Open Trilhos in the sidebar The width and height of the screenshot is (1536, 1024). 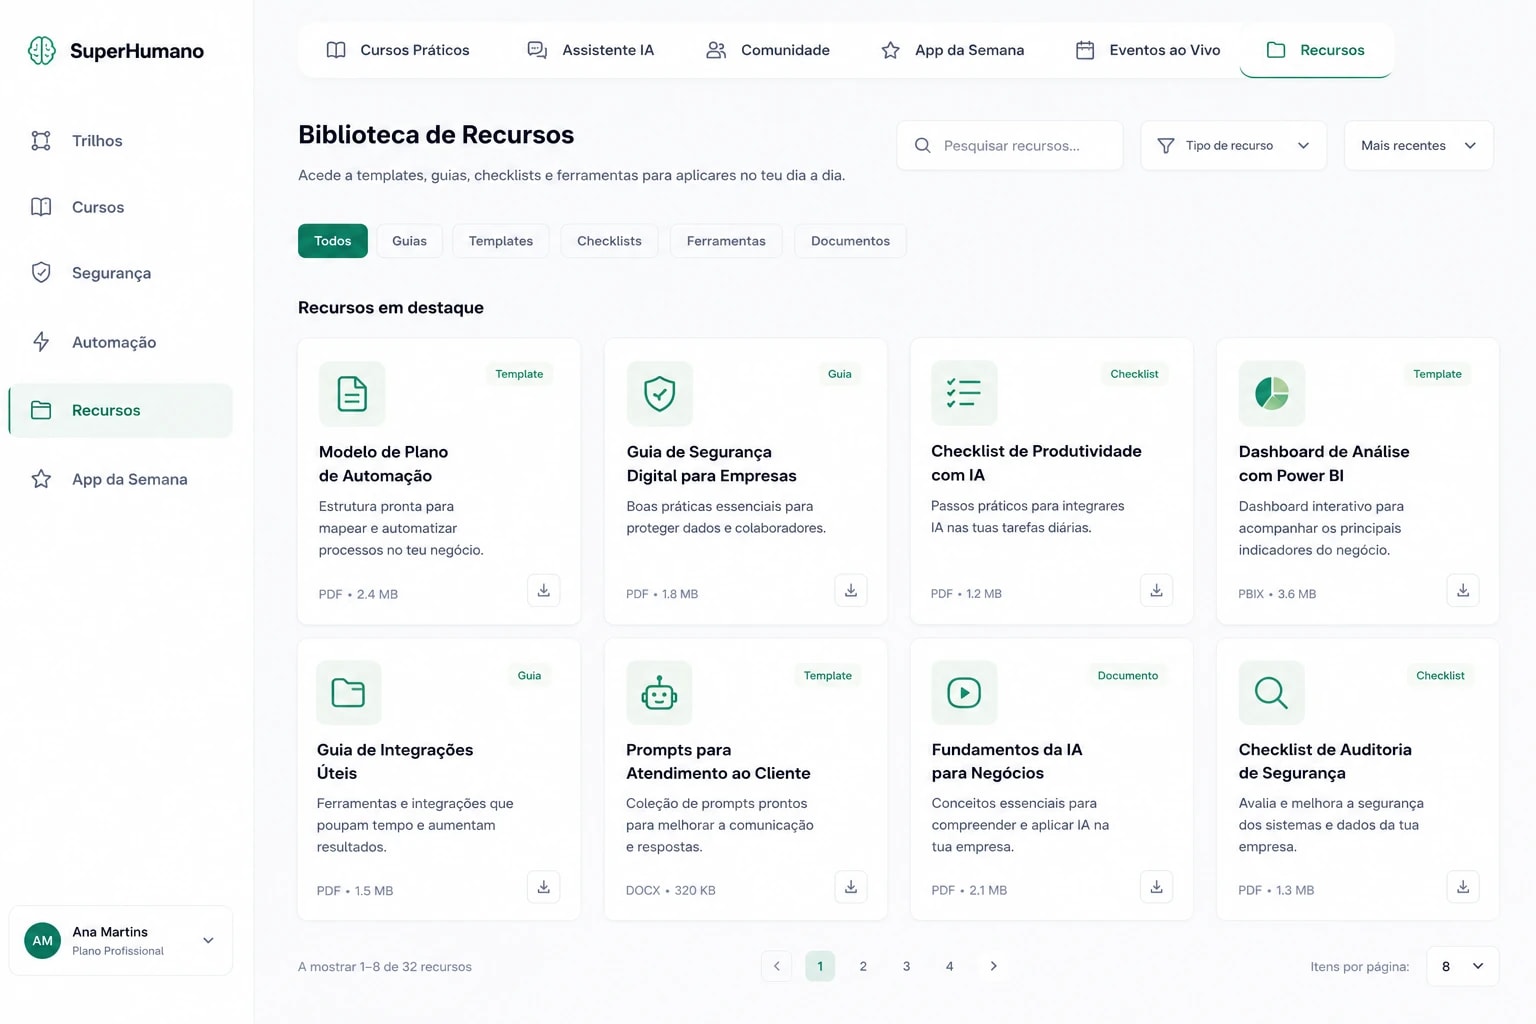(120, 141)
